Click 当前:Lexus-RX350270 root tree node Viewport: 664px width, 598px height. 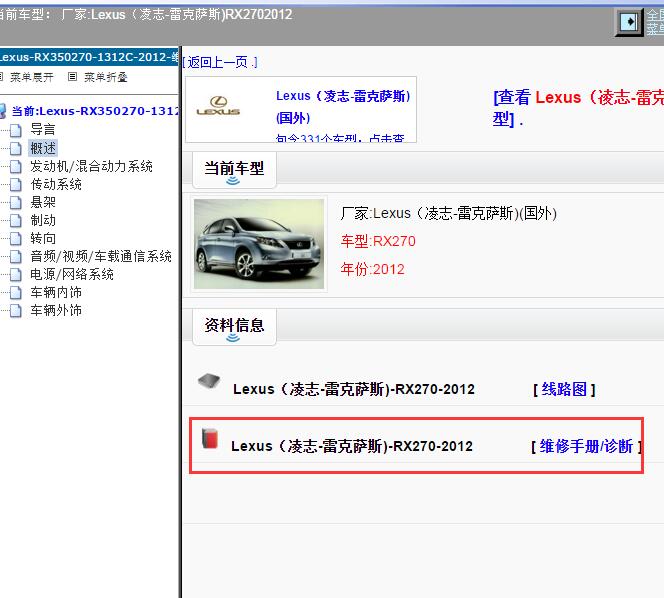point(95,111)
